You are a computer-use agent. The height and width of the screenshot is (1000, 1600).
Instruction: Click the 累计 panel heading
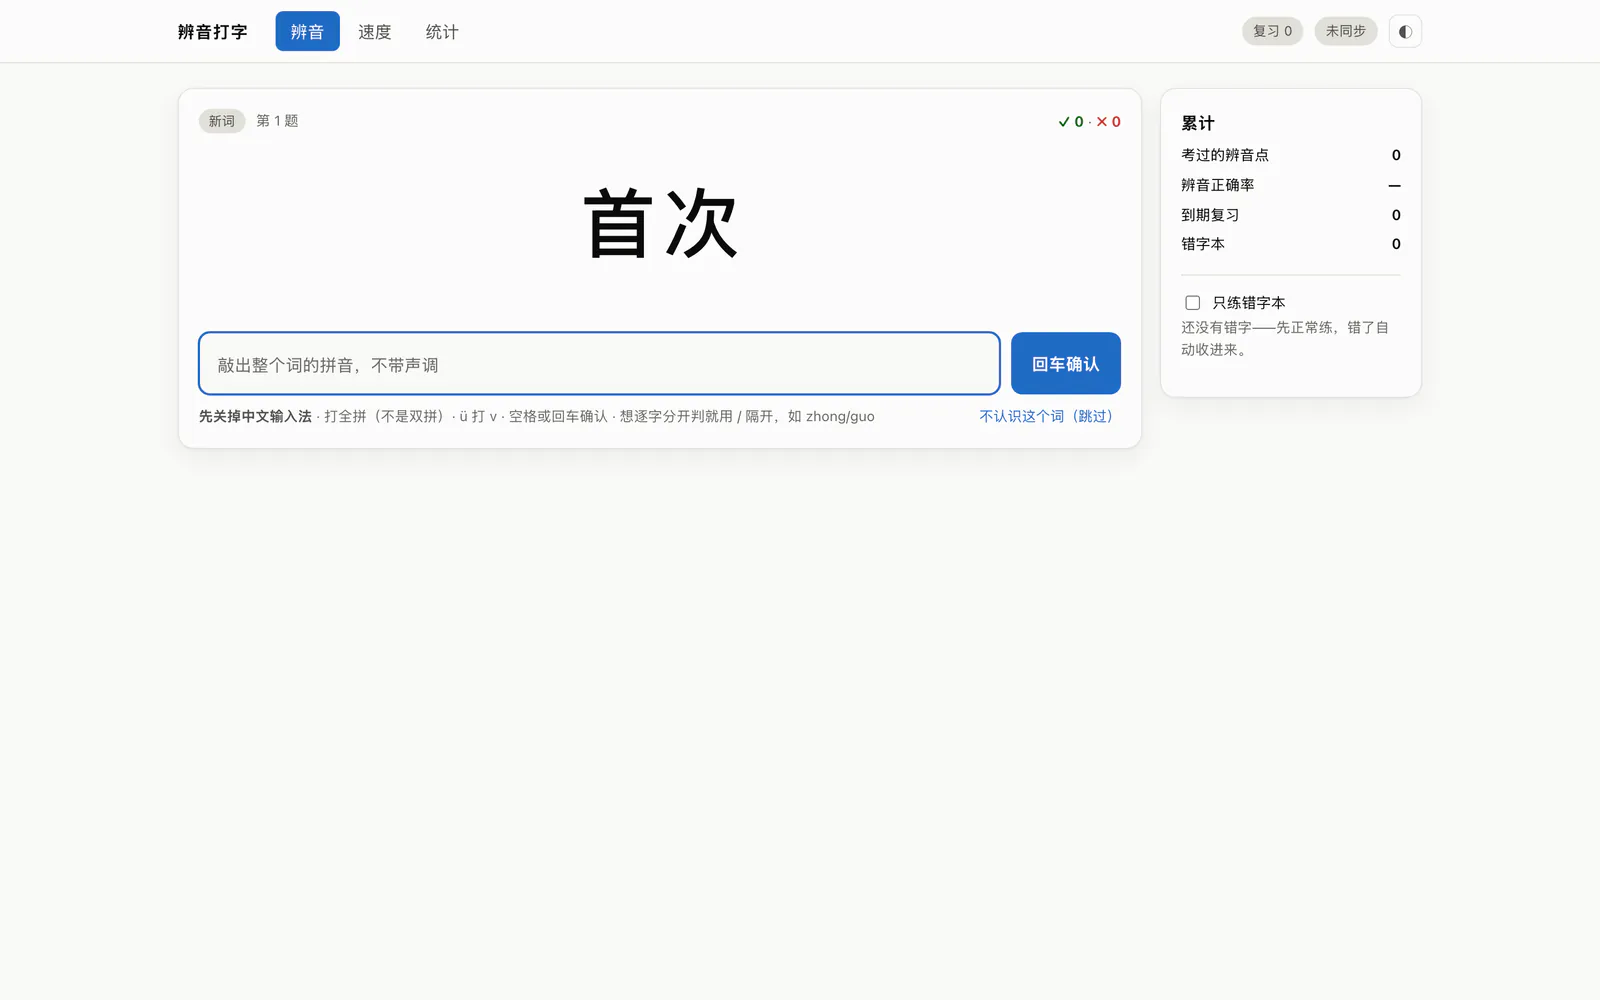point(1198,123)
